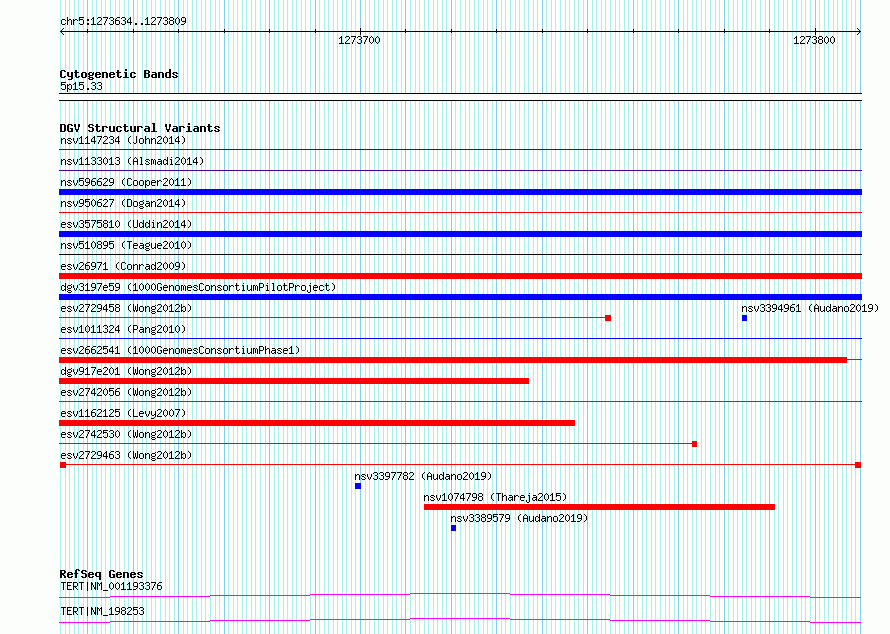
Task: Open variant nsv3397782 (Audano2019)
Action: coord(423,476)
